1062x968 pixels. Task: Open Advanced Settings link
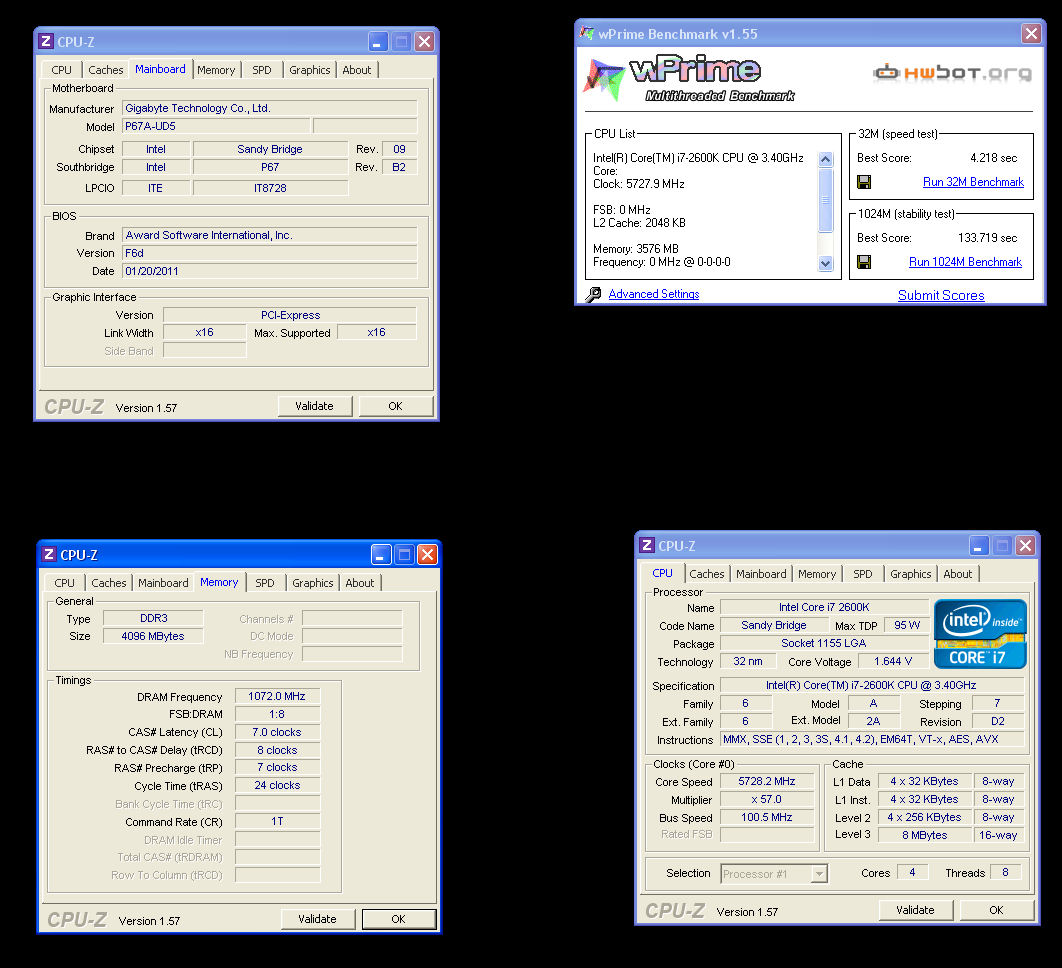coord(654,294)
